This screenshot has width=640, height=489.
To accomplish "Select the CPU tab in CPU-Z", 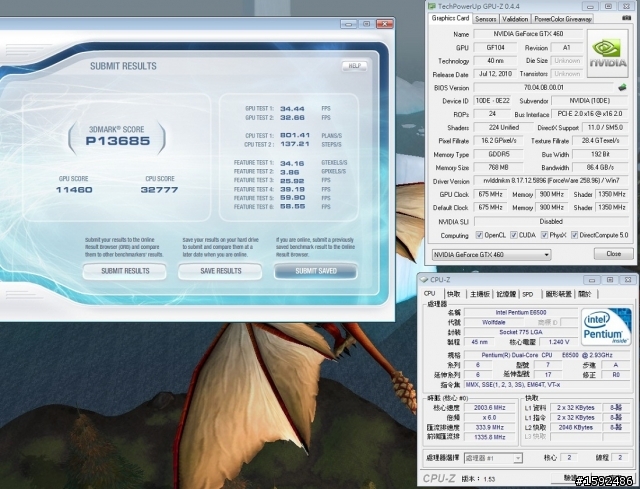I will point(429,293).
